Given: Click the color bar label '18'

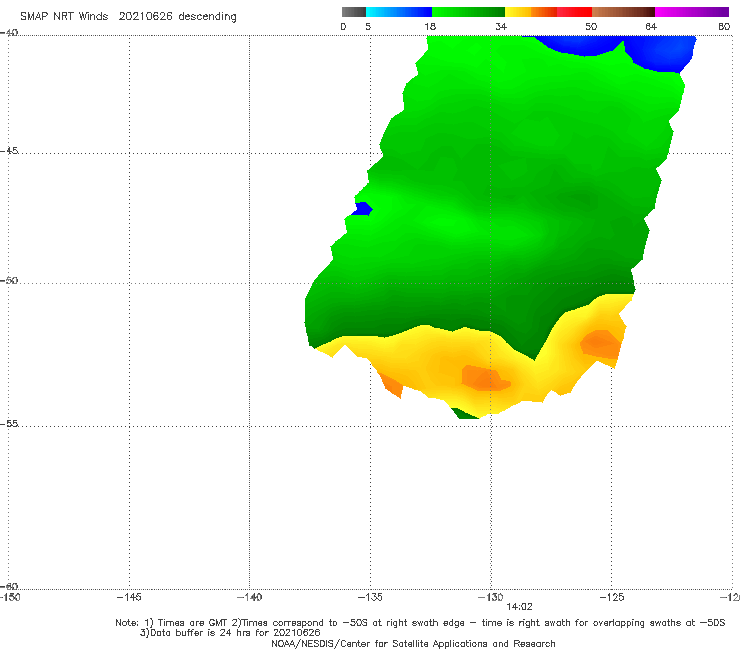Looking at the screenshot, I should (x=430, y=27).
